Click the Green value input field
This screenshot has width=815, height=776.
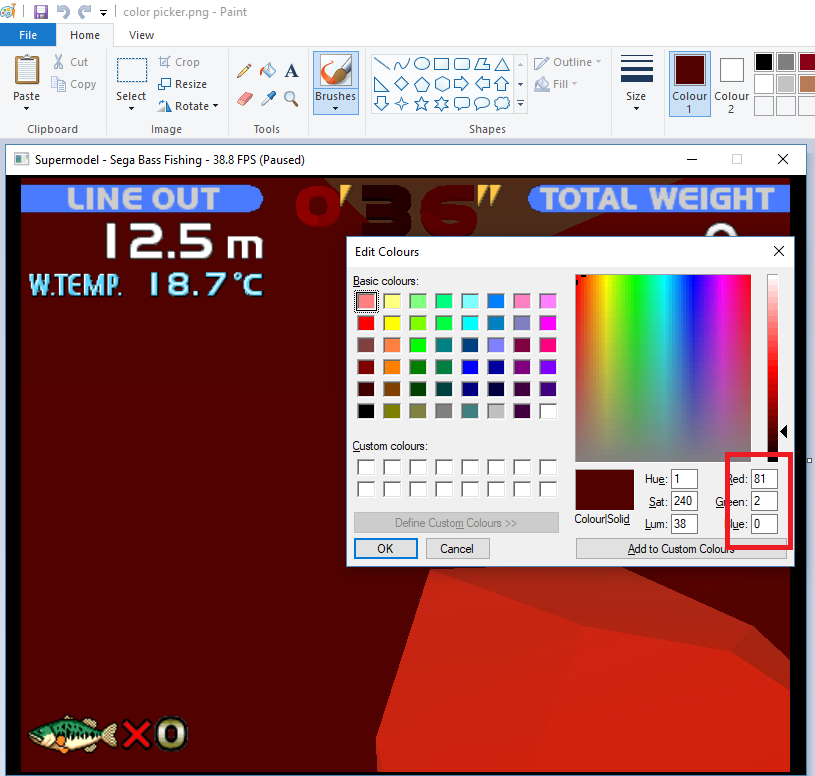pyautogui.click(x=764, y=501)
